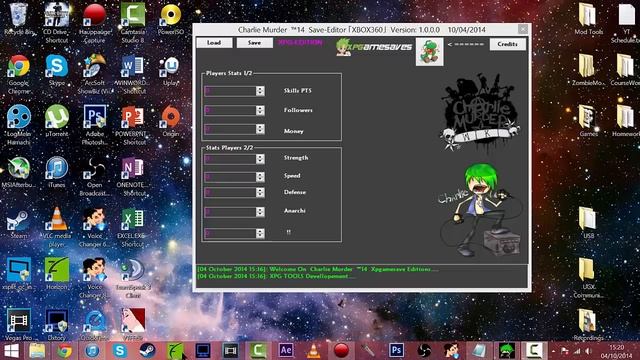Click the Load button in save editor
Viewport: 640px width, 360px height.
pos(214,43)
